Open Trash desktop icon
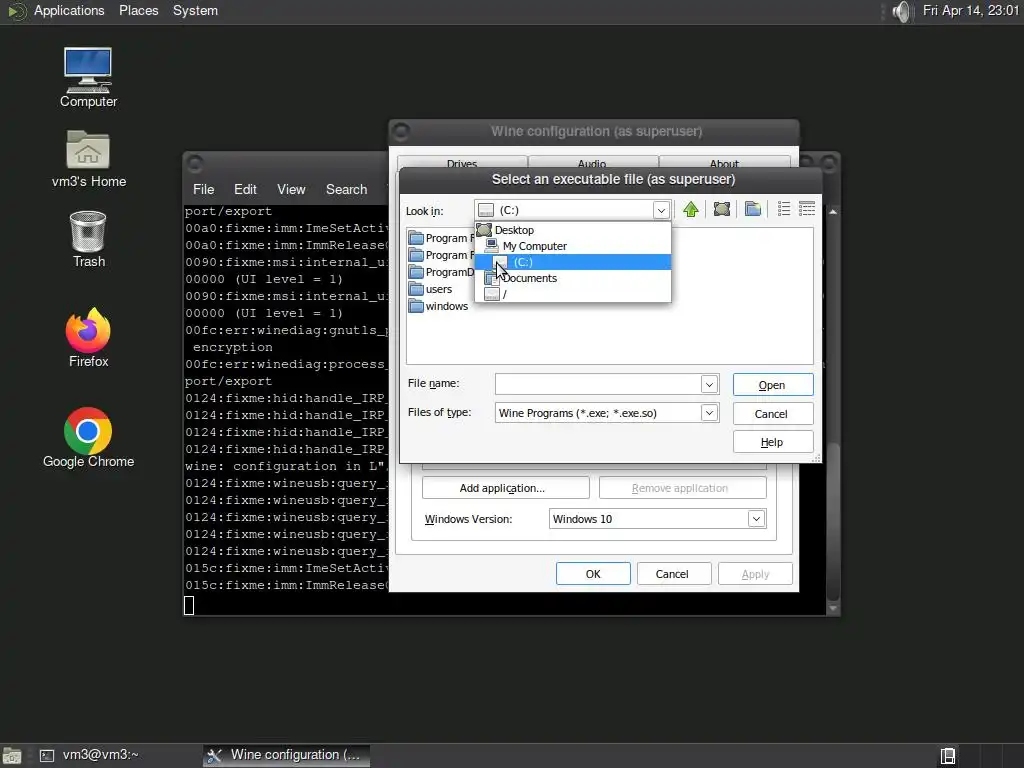The height and width of the screenshot is (768, 1024). 88,239
